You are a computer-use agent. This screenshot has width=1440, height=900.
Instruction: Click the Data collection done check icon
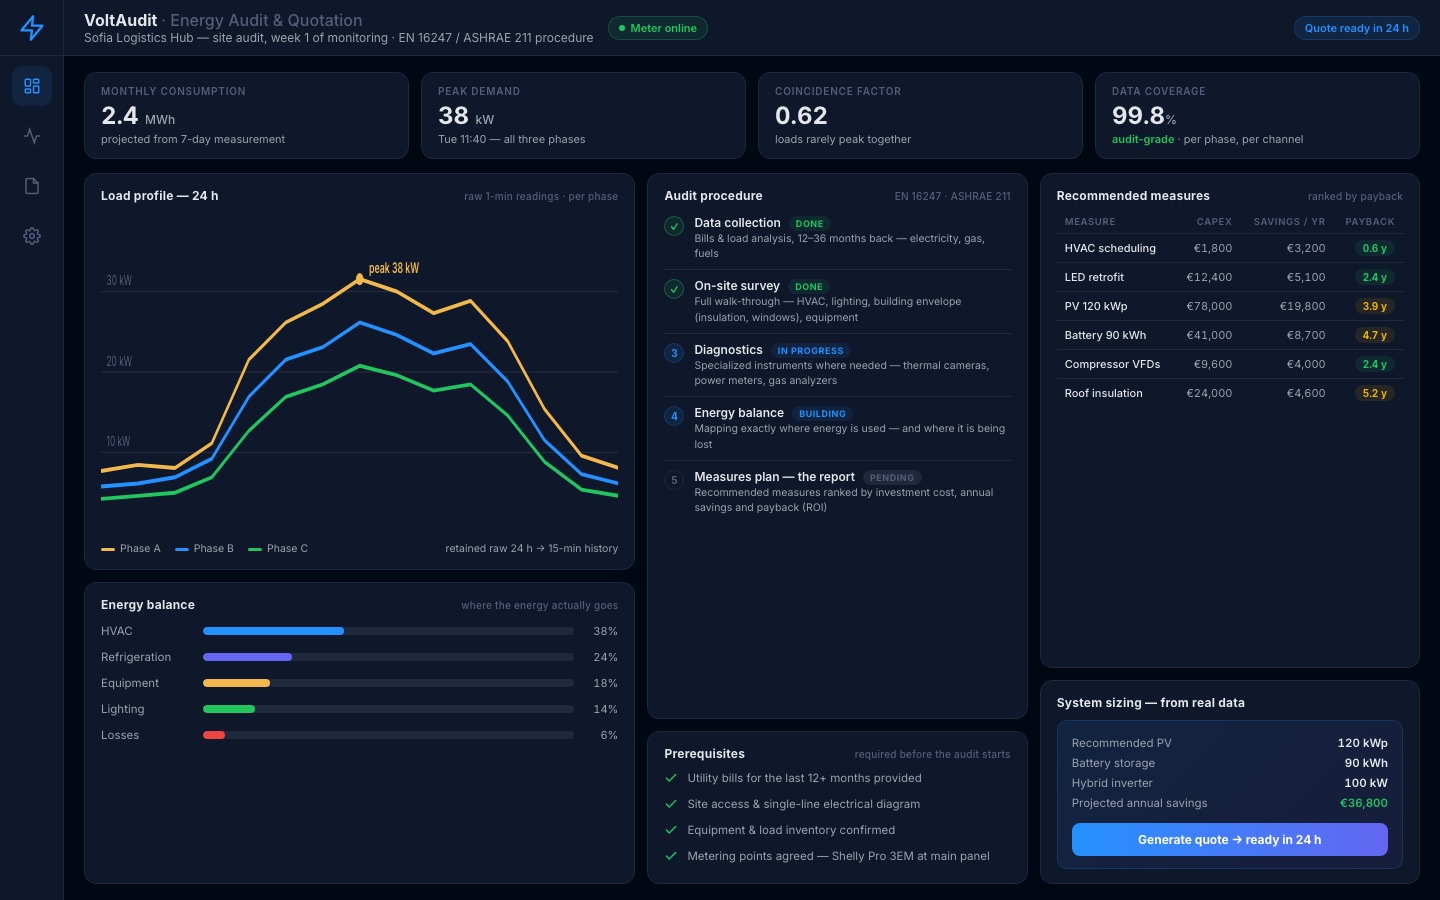(674, 226)
